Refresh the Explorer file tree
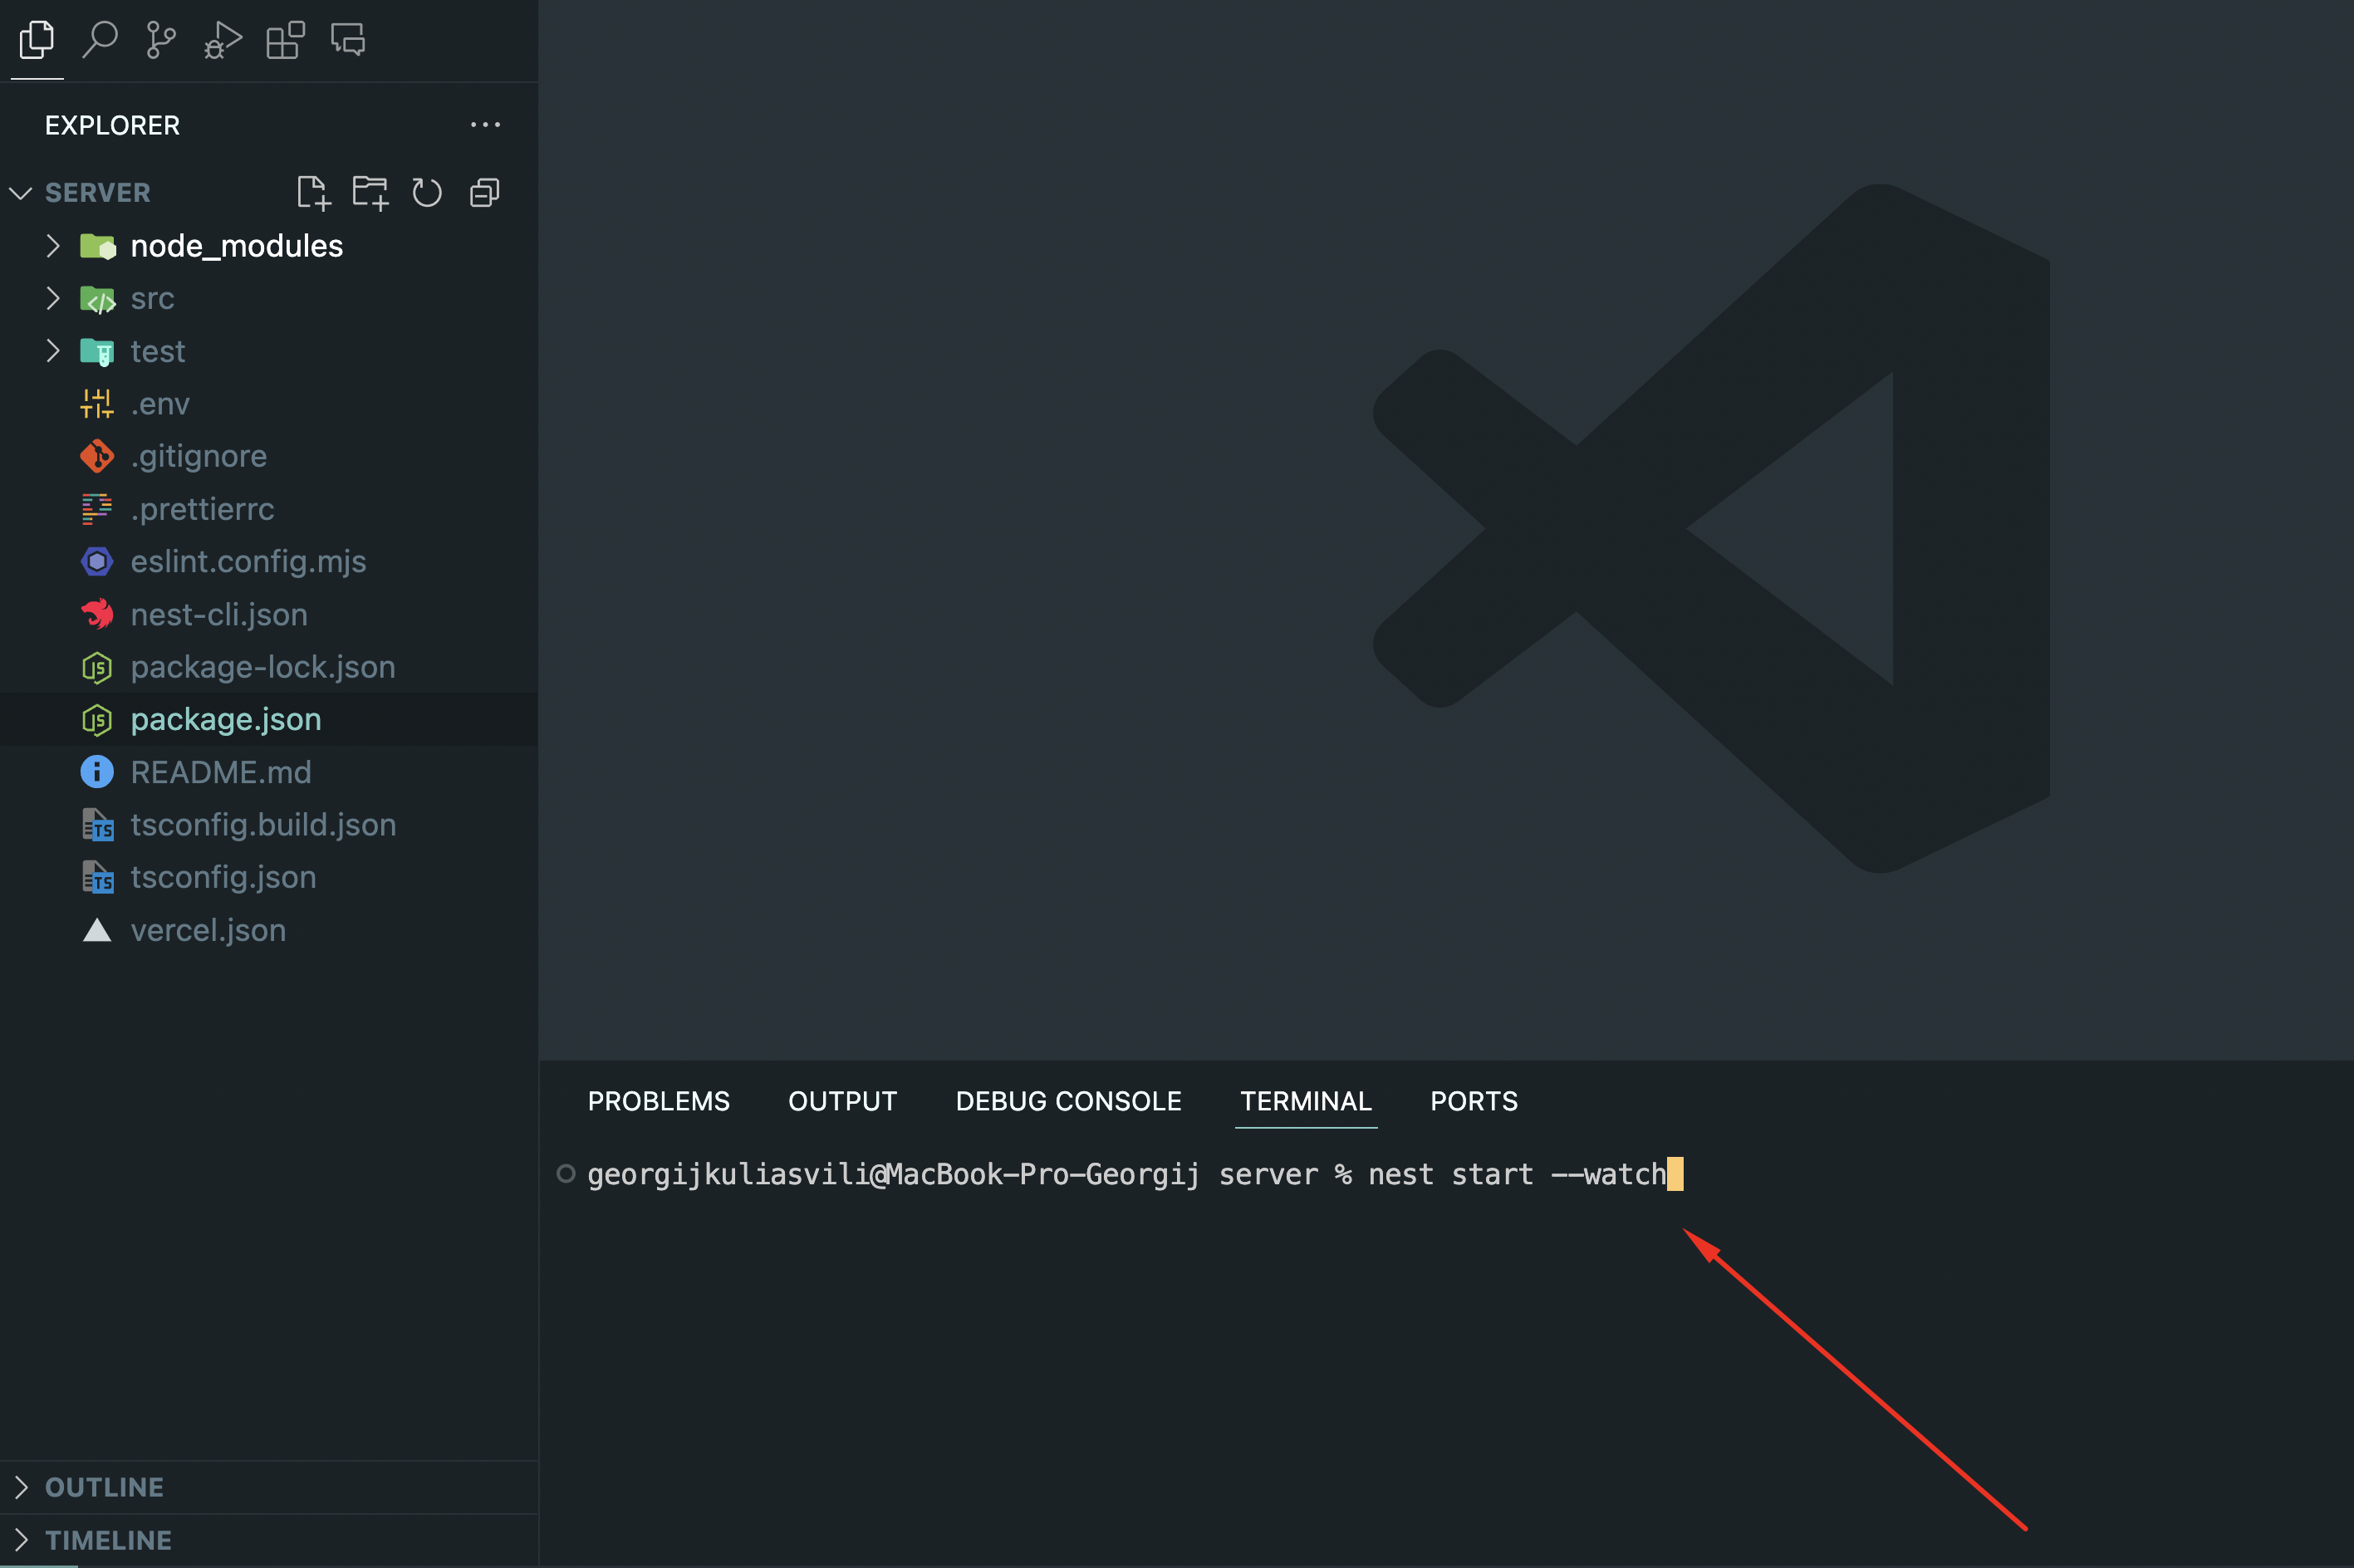Image resolution: width=2354 pixels, height=1568 pixels. click(x=427, y=192)
